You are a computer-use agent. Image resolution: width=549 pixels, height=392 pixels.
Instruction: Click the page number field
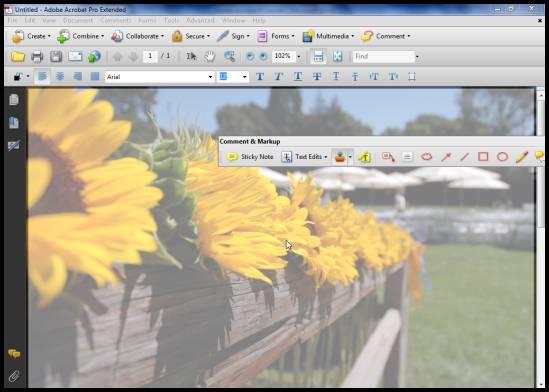150,56
